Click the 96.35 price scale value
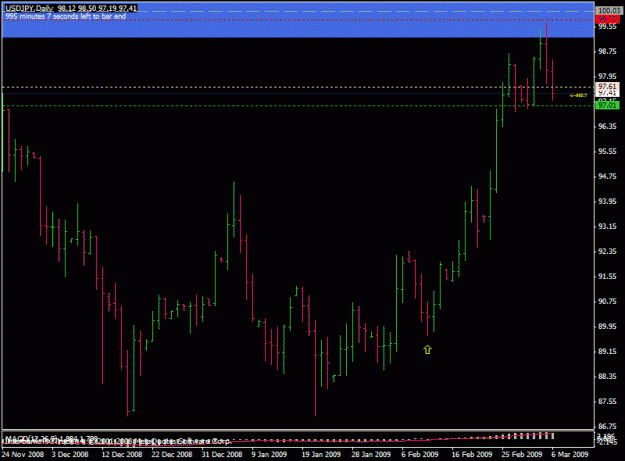 607,127
